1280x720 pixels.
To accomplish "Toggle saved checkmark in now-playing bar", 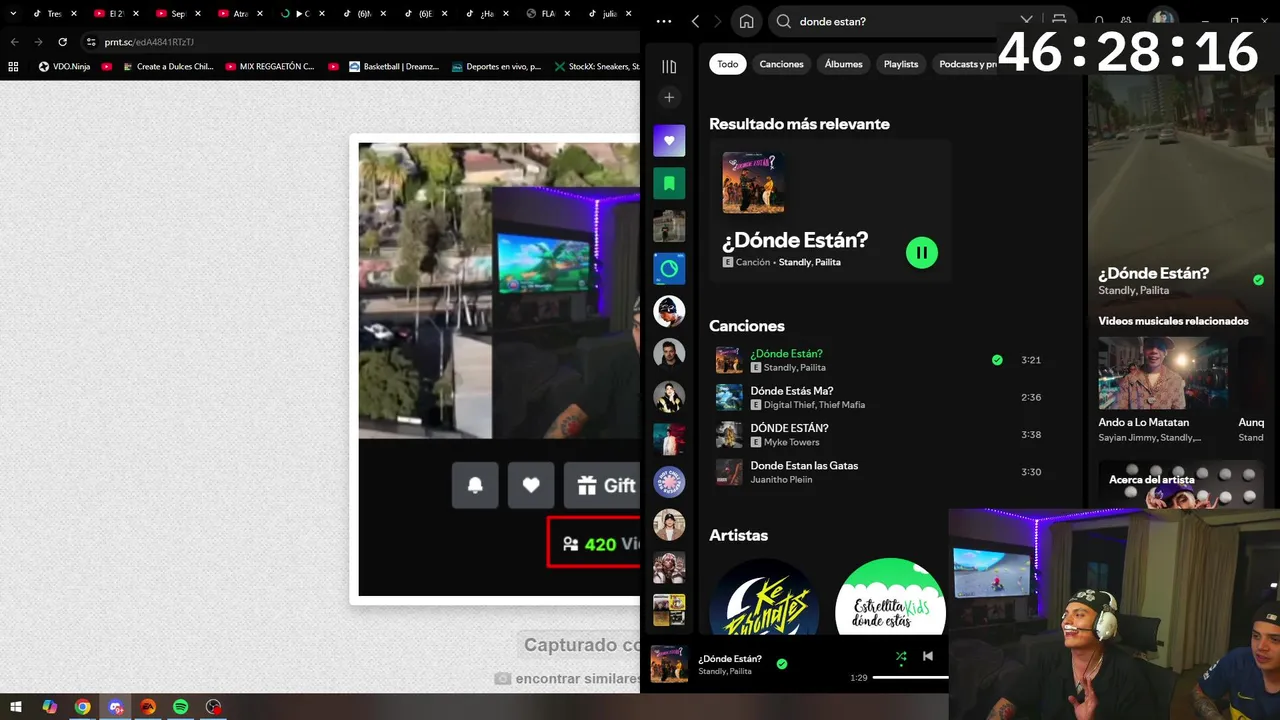I will click(782, 664).
